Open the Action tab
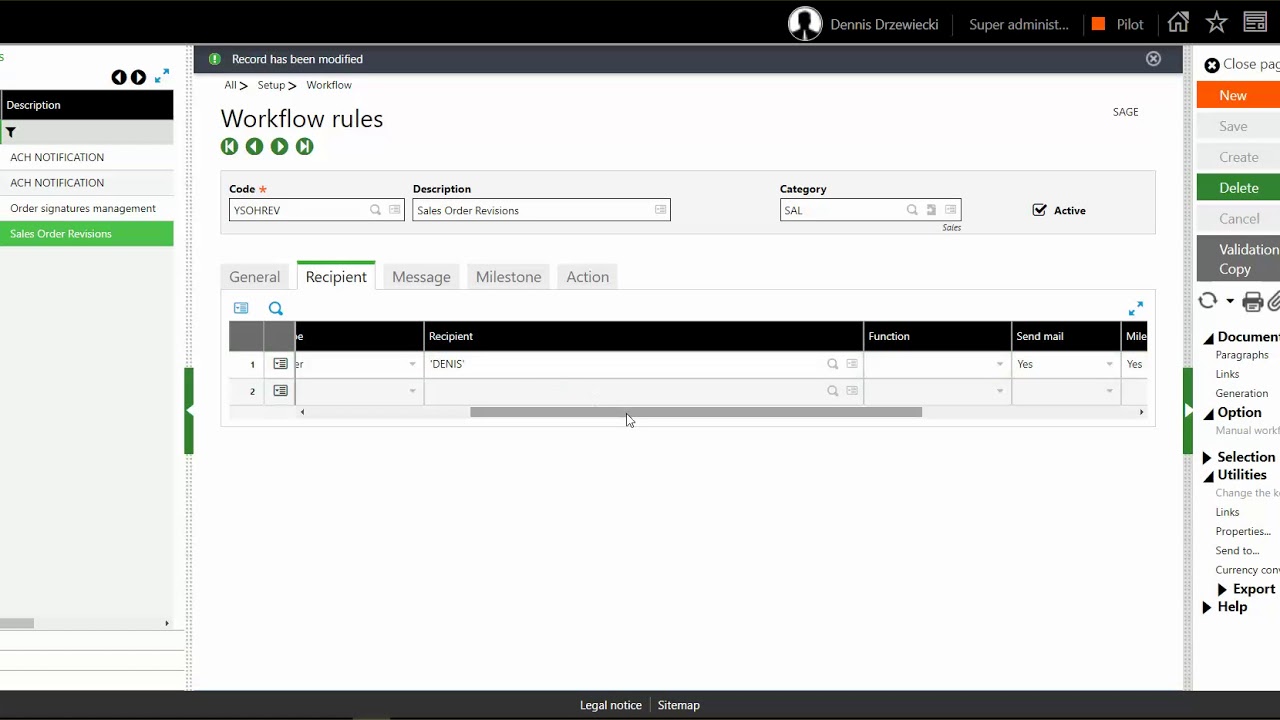Image resolution: width=1280 pixels, height=720 pixels. [587, 277]
